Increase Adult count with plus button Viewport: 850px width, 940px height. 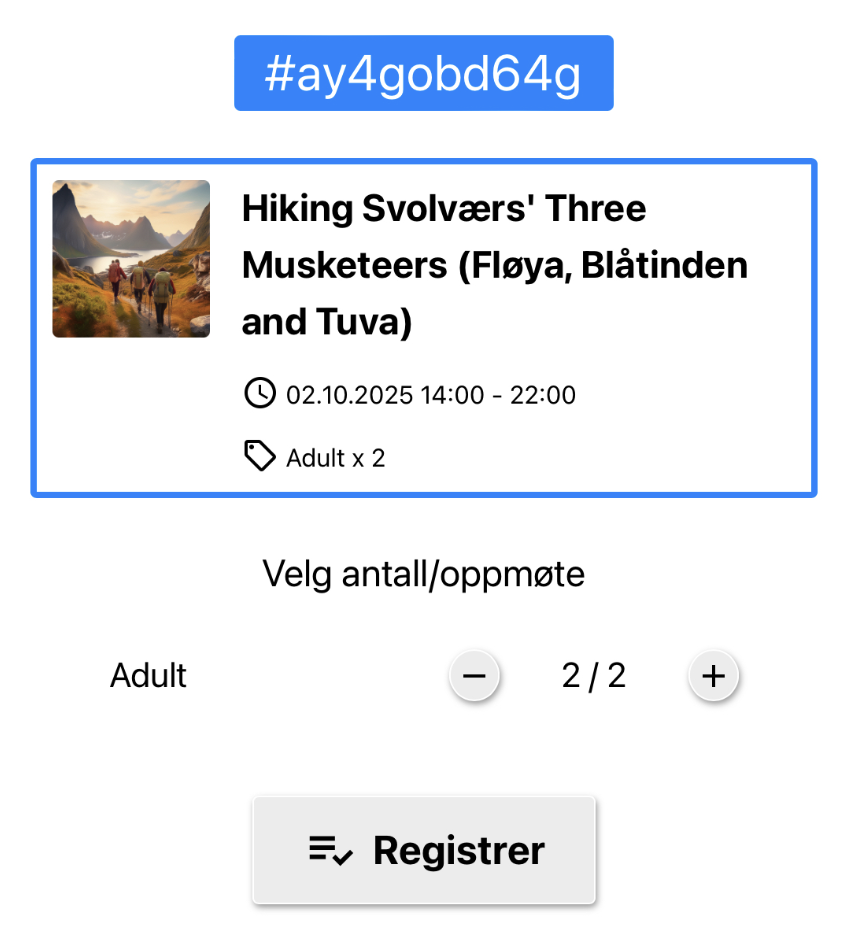click(712, 677)
